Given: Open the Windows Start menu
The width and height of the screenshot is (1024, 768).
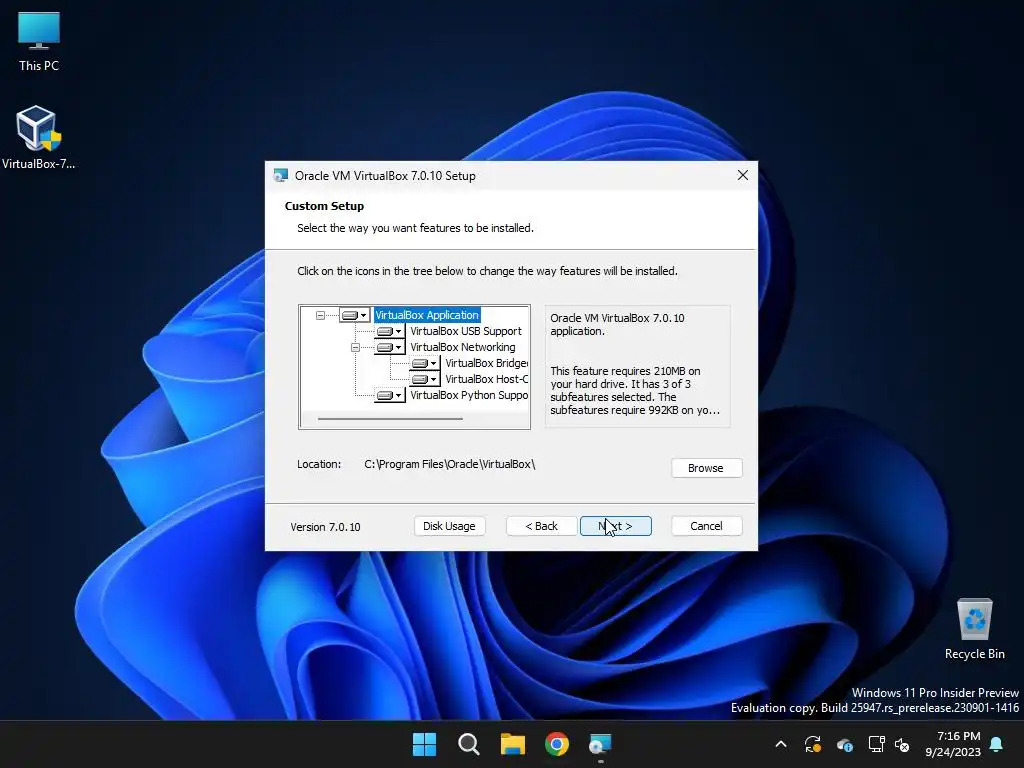Looking at the screenshot, I should click(424, 744).
